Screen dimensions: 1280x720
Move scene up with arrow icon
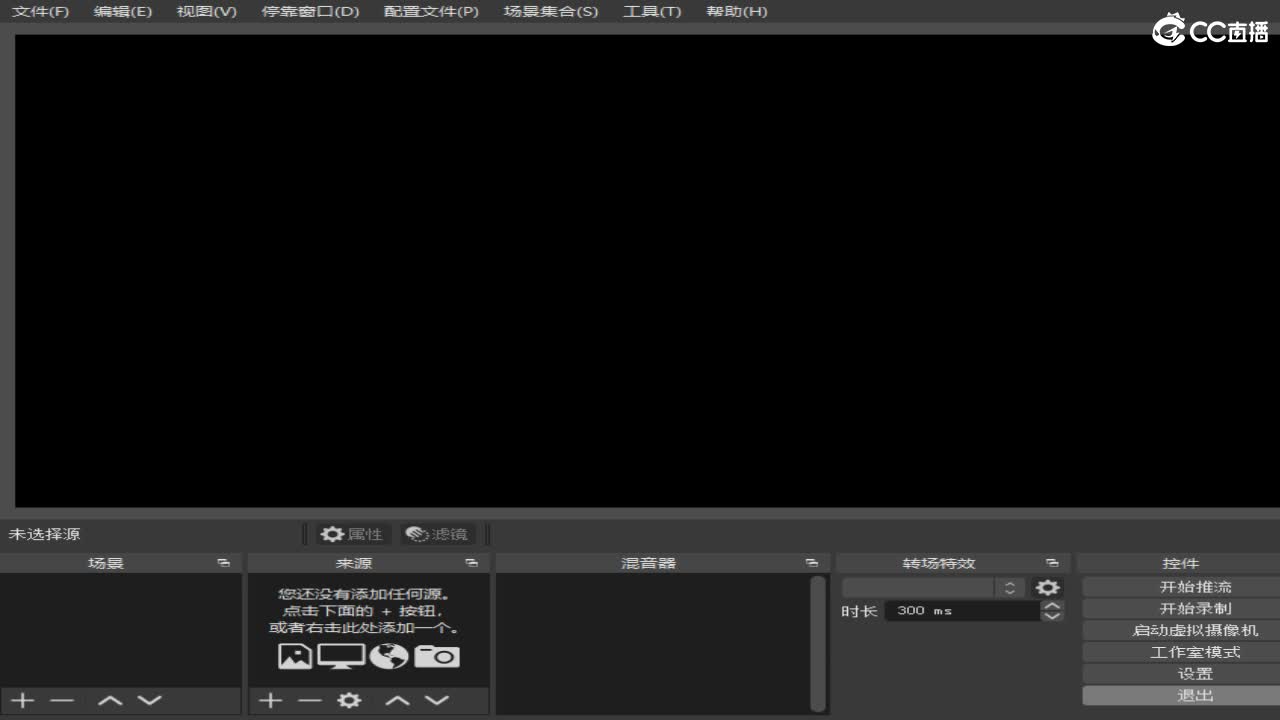[x=110, y=700]
